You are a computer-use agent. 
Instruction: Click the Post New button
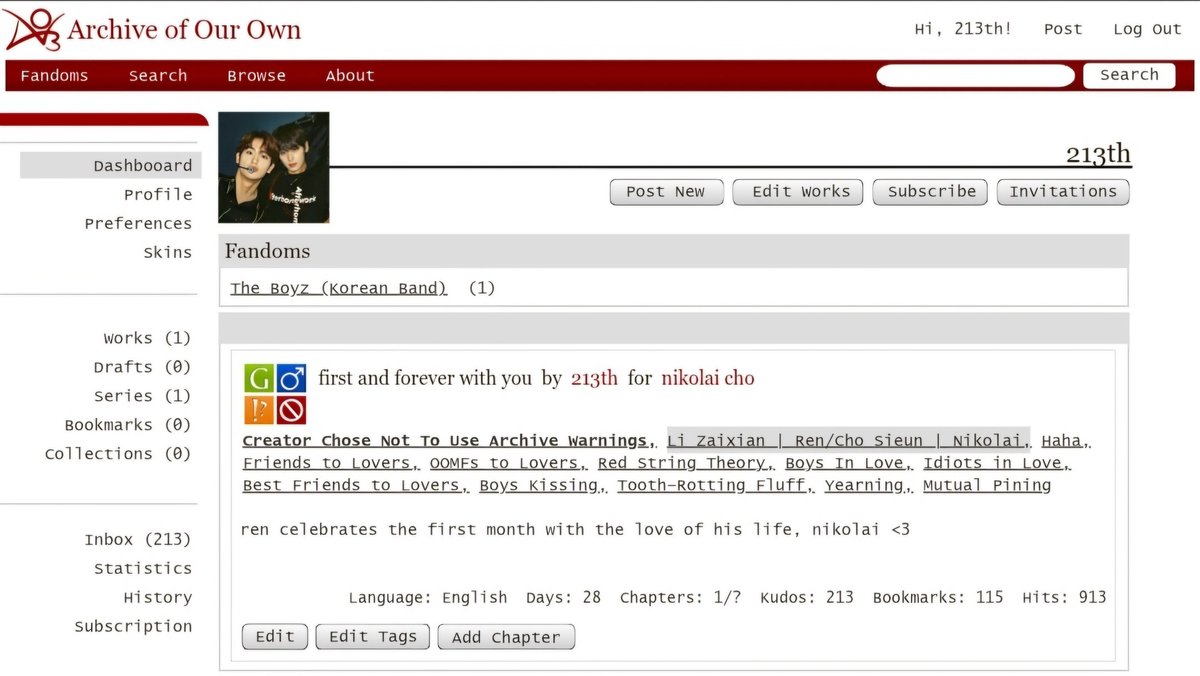click(x=666, y=192)
